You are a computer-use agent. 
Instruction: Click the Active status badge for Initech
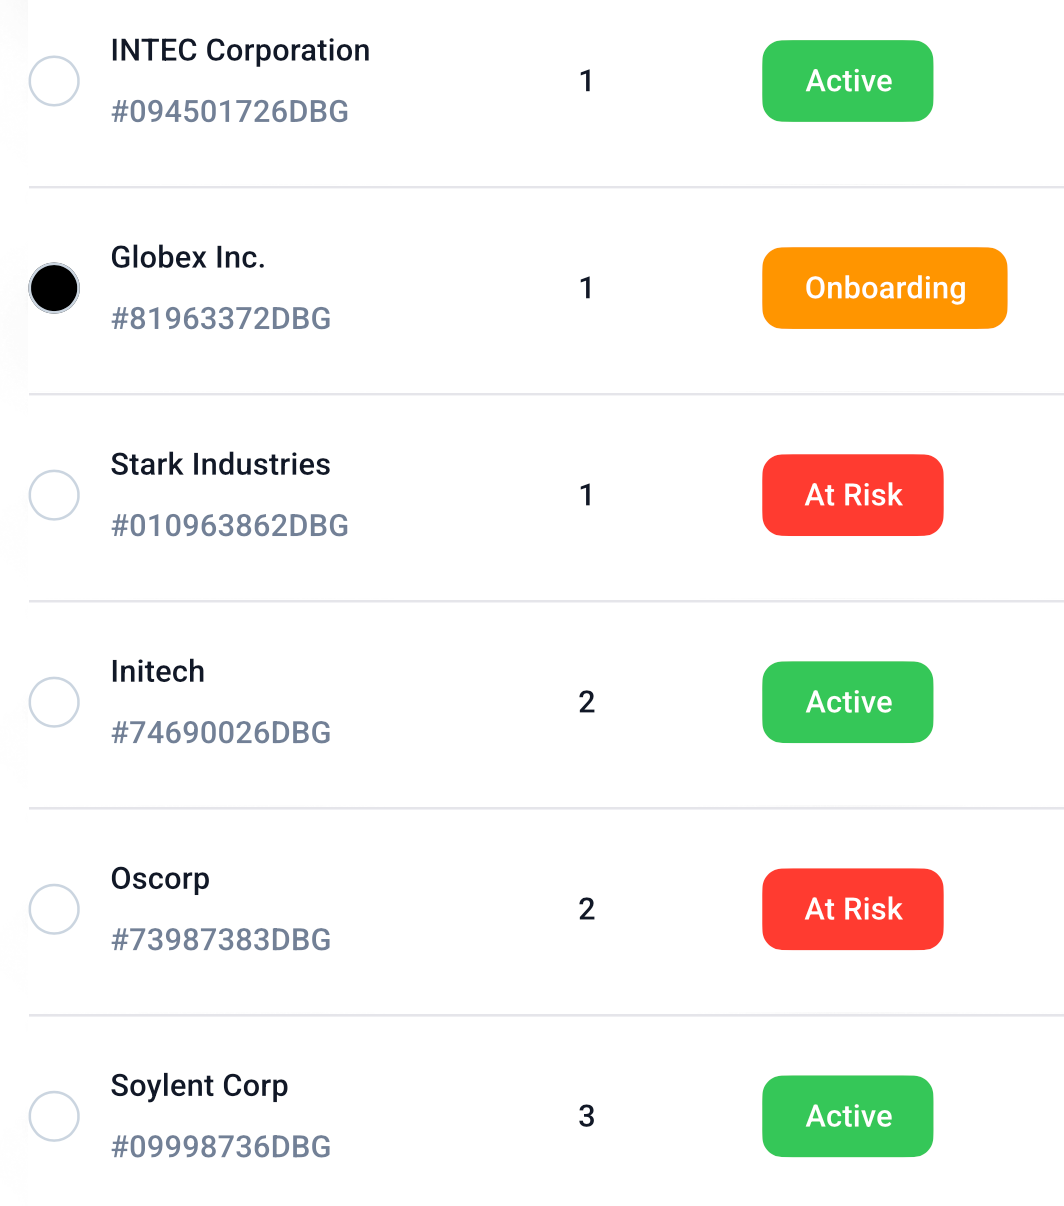pyautogui.click(x=848, y=702)
